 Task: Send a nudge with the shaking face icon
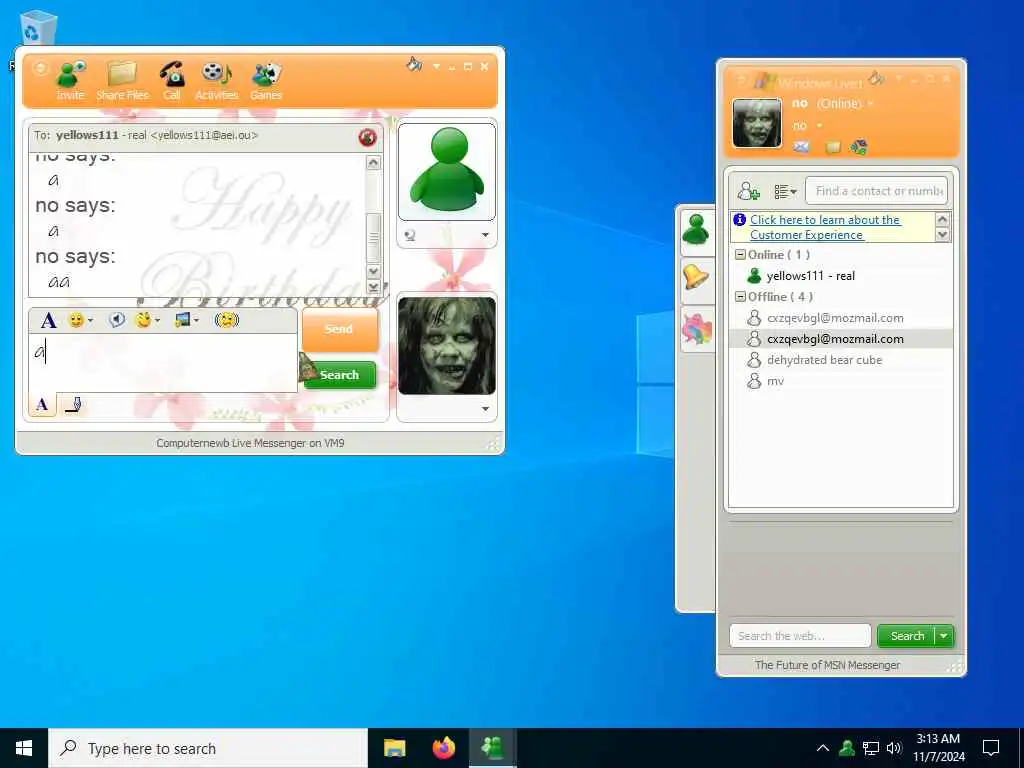pyautogui.click(x=227, y=320)
